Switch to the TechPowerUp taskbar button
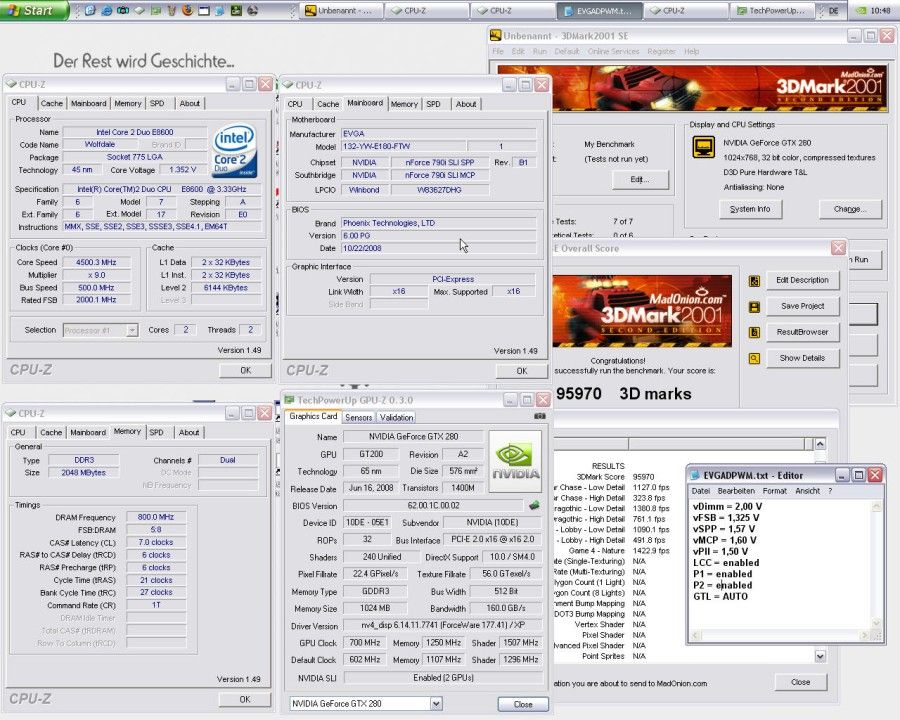Viewport: 900px width, 720px height. (773, 10)
